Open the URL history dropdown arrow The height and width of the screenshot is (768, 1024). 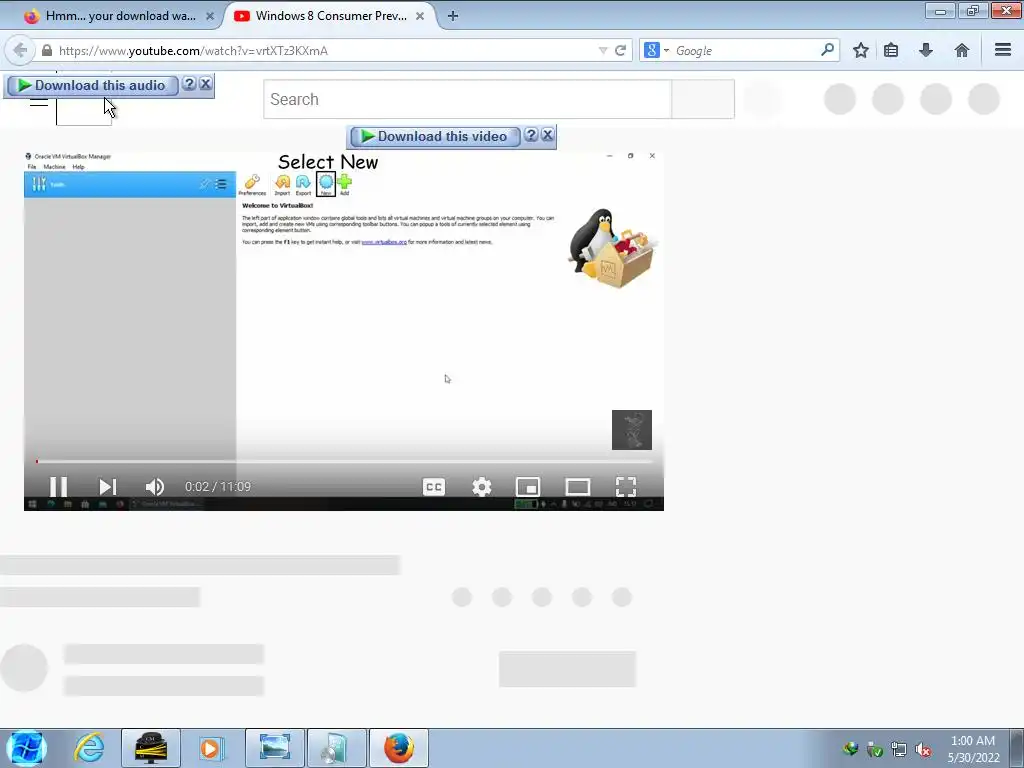(603, 50)
